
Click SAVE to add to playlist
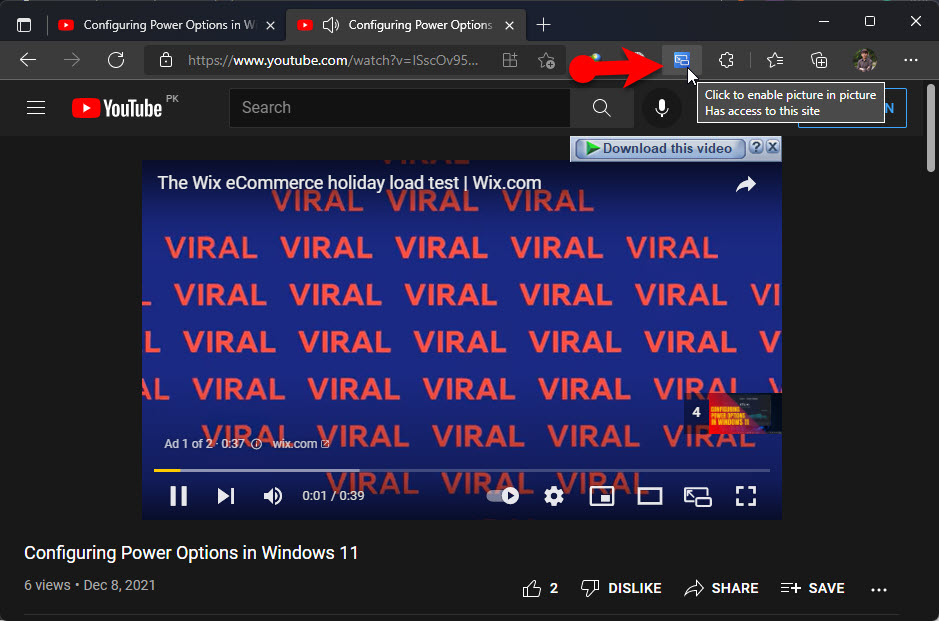813,589
